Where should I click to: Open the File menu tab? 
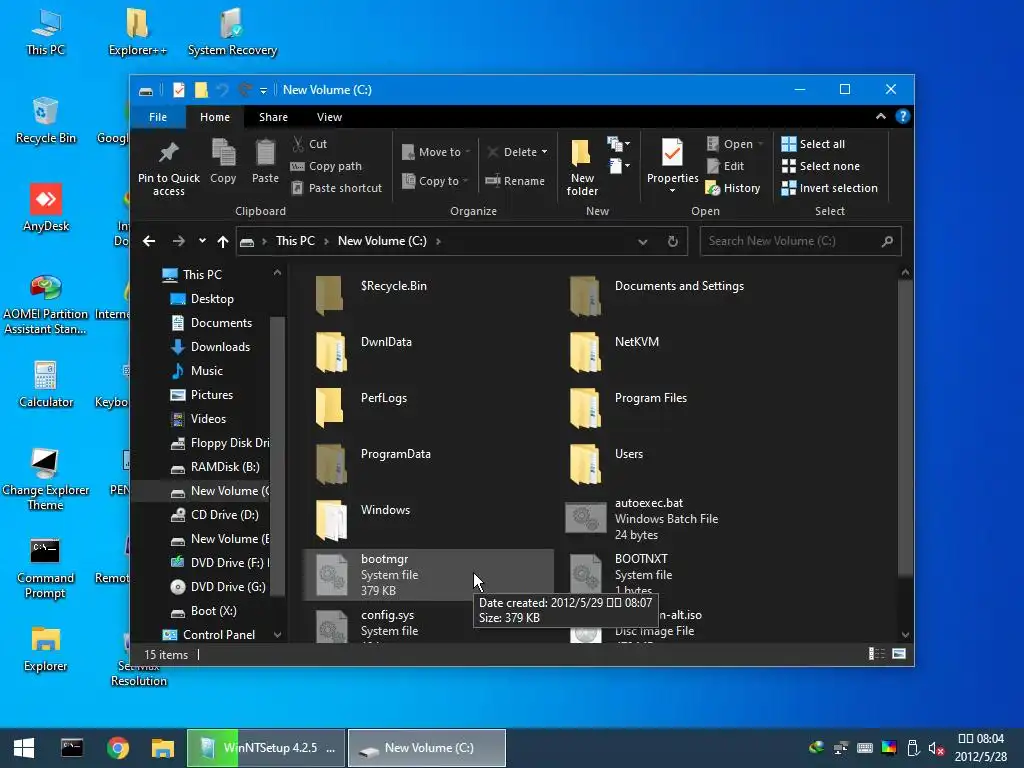coord(158,117)
